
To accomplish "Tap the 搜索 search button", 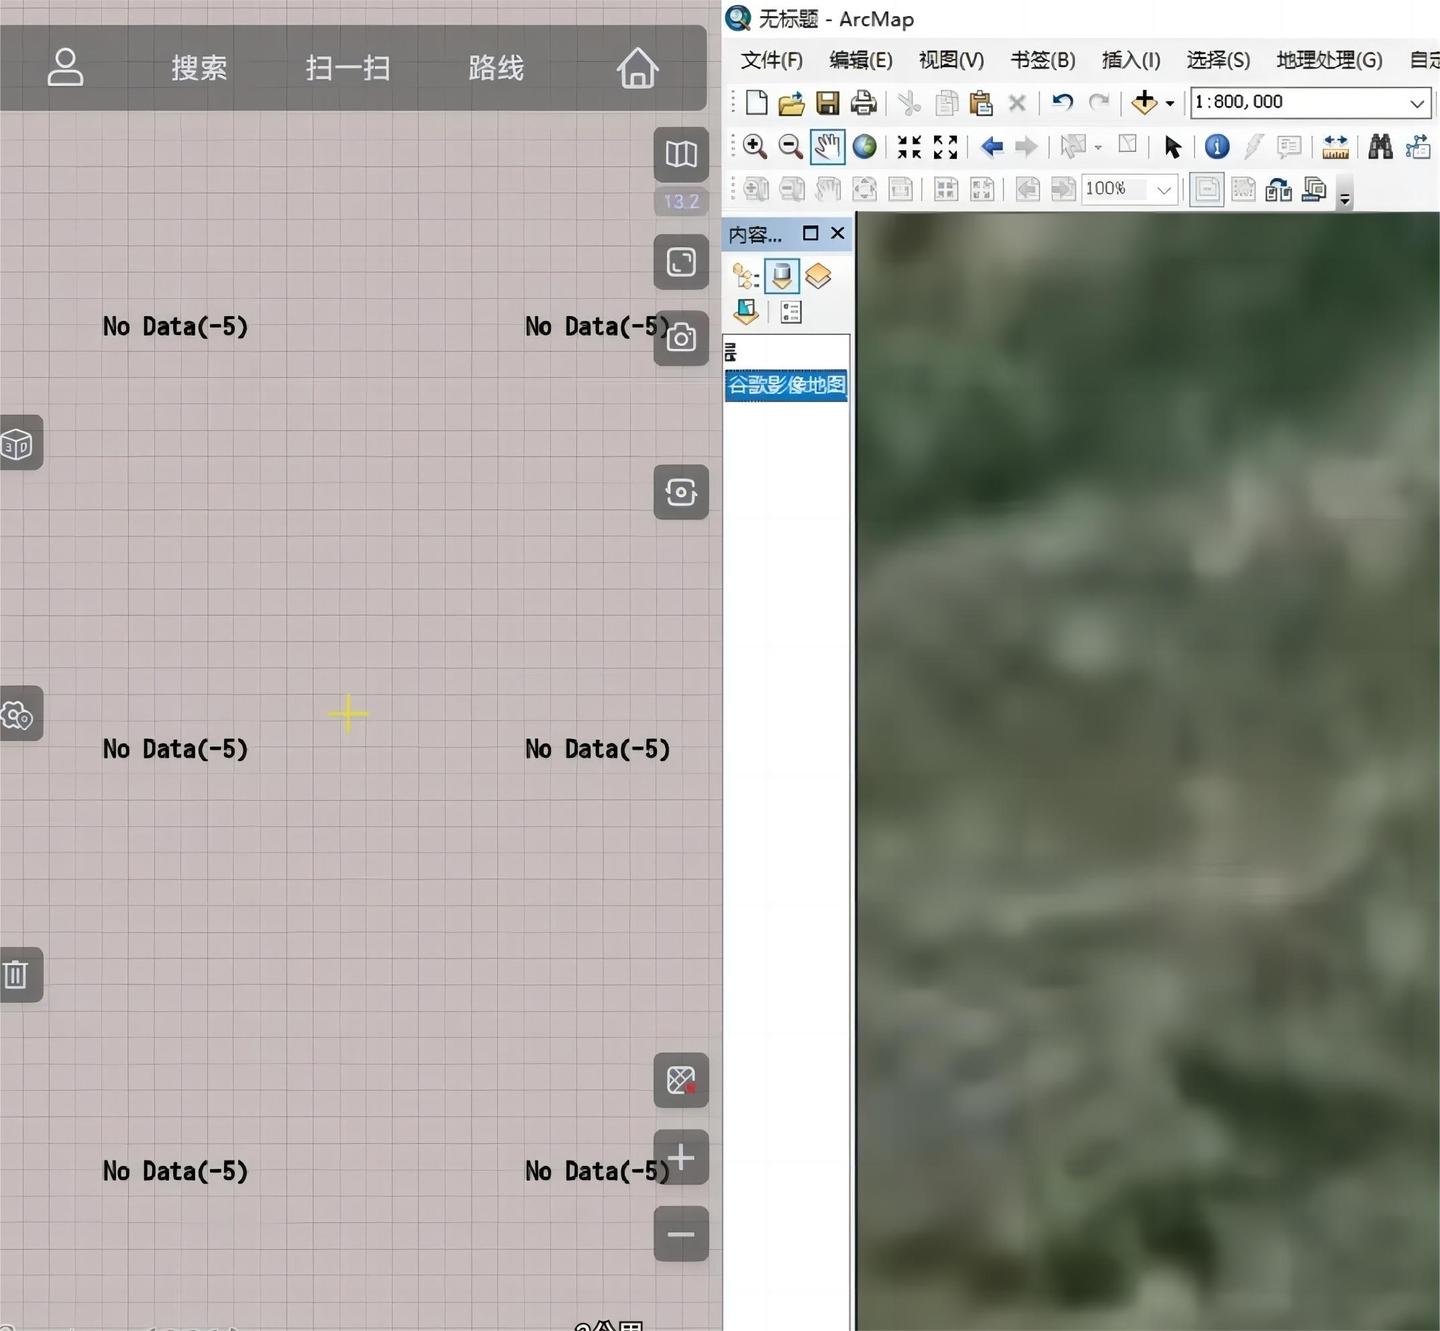I will 199,68.
